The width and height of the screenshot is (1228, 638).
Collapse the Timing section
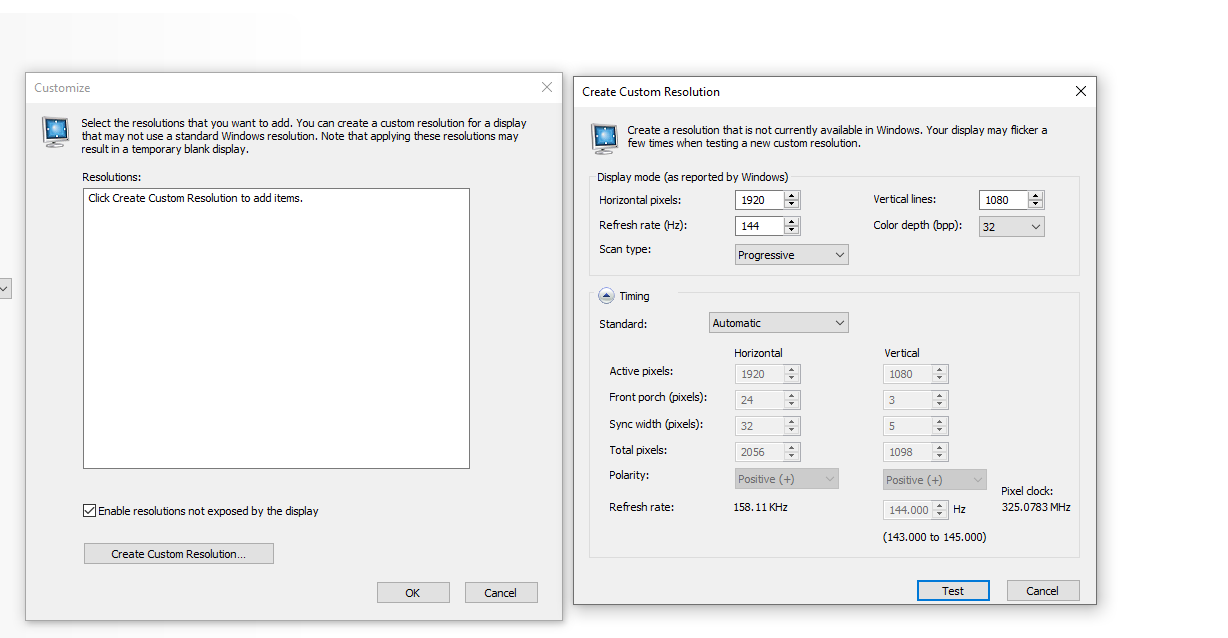pos(606,295)
